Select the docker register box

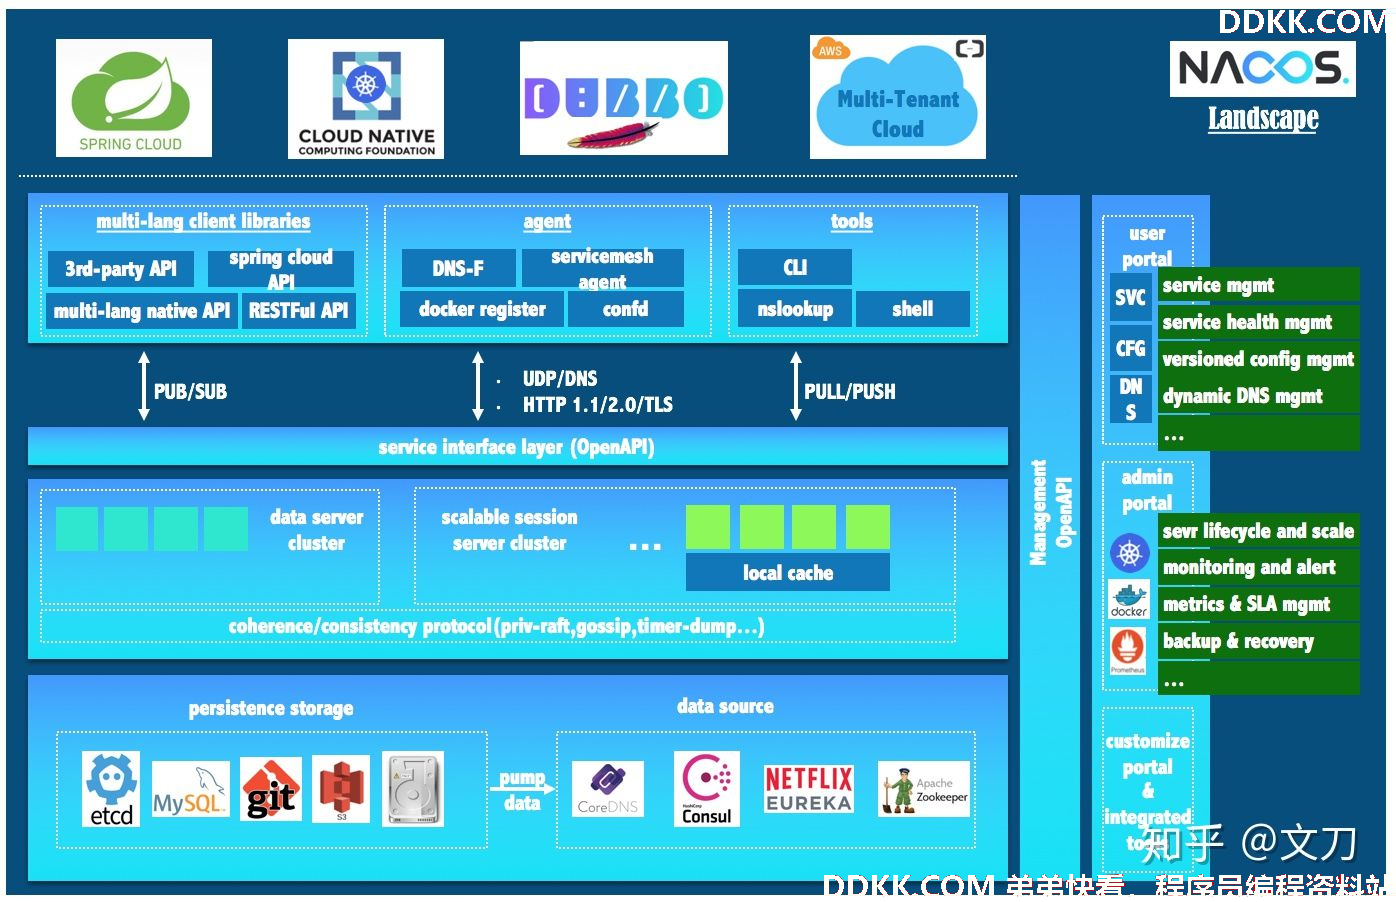[482, 309]
